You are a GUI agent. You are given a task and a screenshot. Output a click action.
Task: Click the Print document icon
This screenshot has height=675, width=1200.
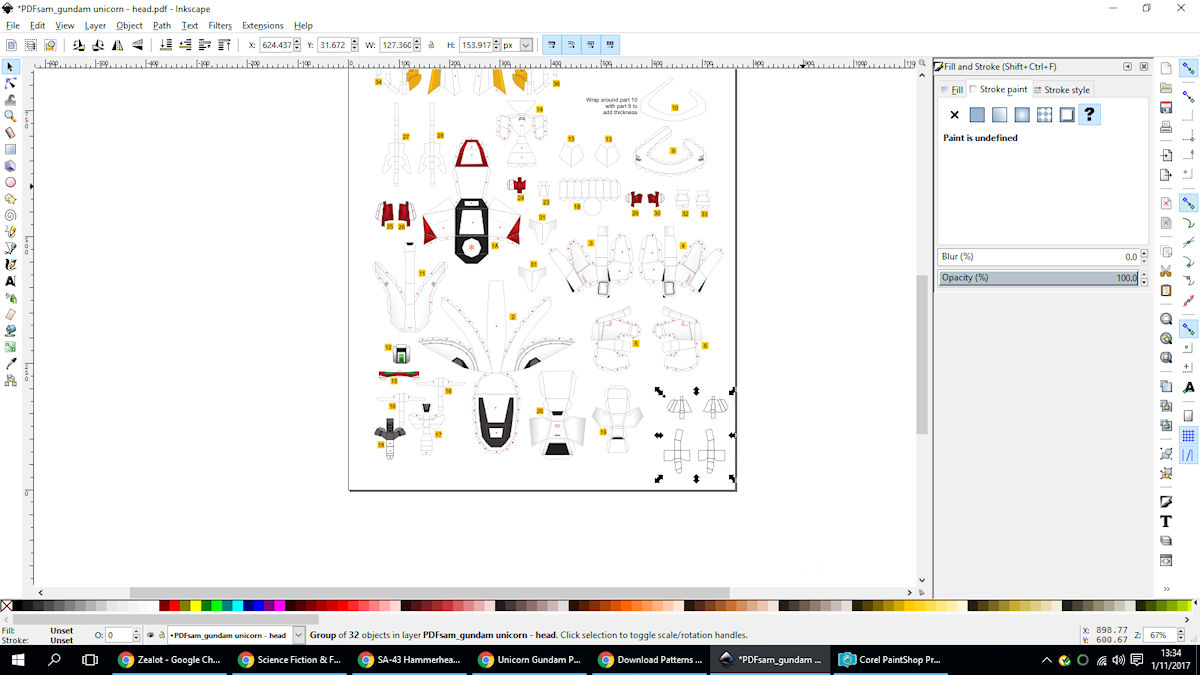tap(1166, 128)
